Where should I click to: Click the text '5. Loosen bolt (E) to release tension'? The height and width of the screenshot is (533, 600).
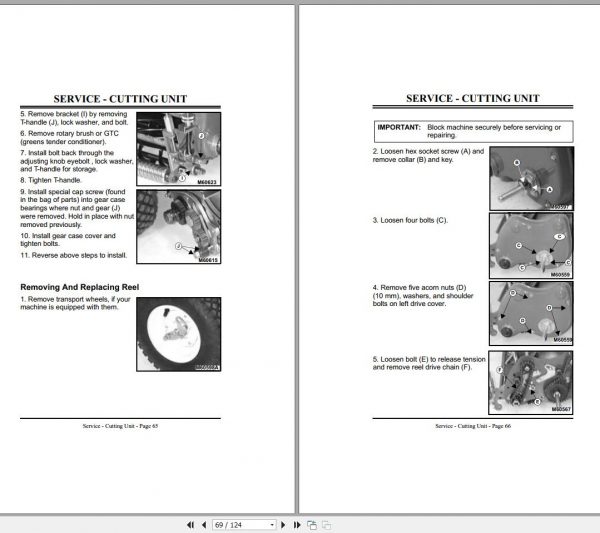pos(429,359)
